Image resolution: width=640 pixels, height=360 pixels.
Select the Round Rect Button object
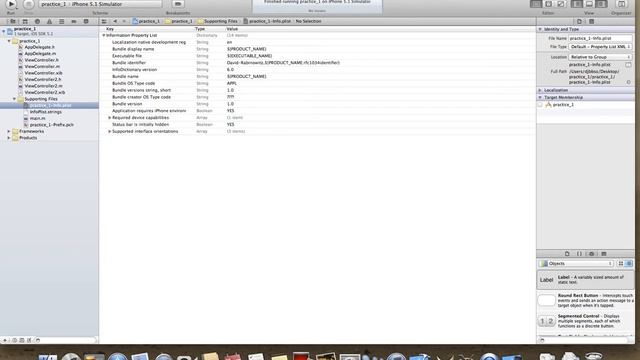point(586,300)
